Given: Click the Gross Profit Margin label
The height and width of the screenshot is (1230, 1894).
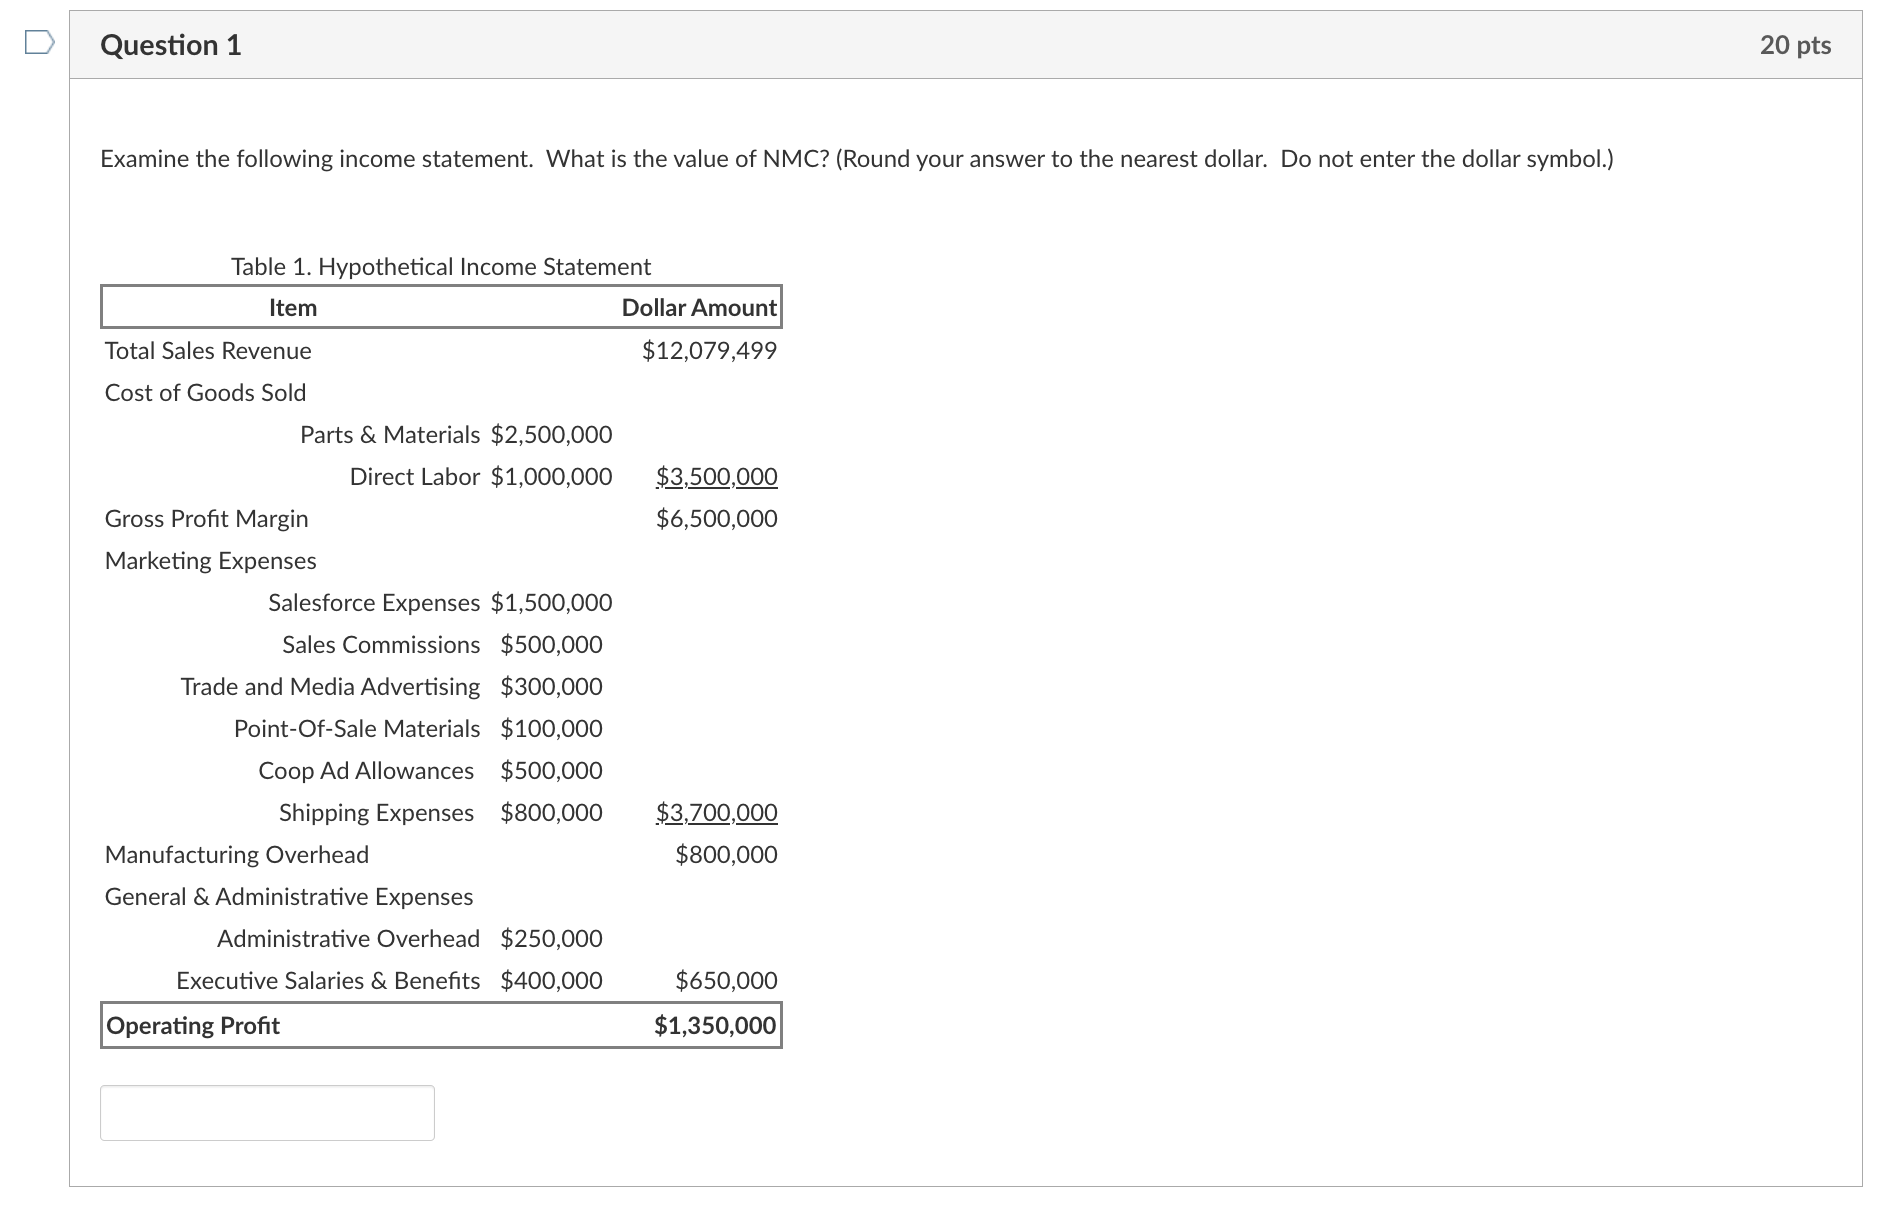Looking at the screenshot, I should tap(206, 519).
